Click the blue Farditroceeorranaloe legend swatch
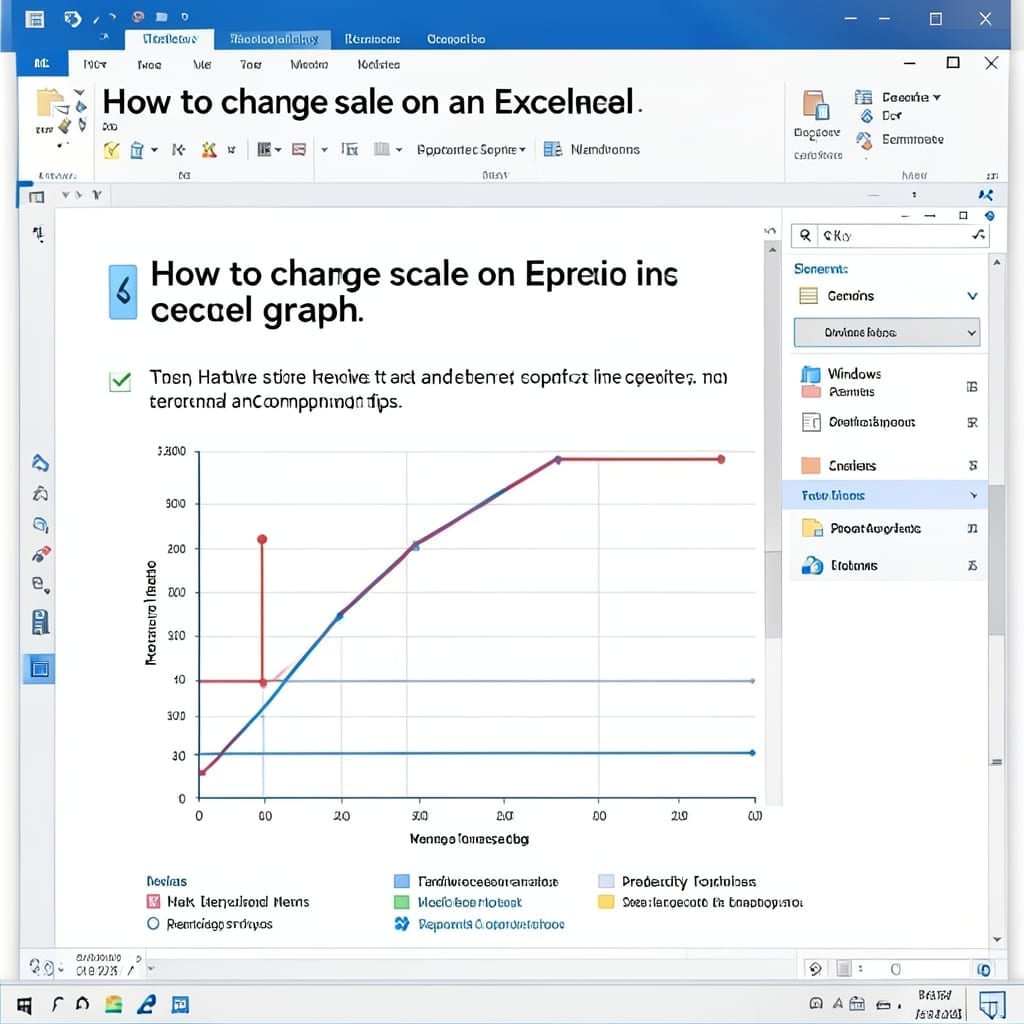Viewport: 1024px width, 1024px height. pos(402,882)
